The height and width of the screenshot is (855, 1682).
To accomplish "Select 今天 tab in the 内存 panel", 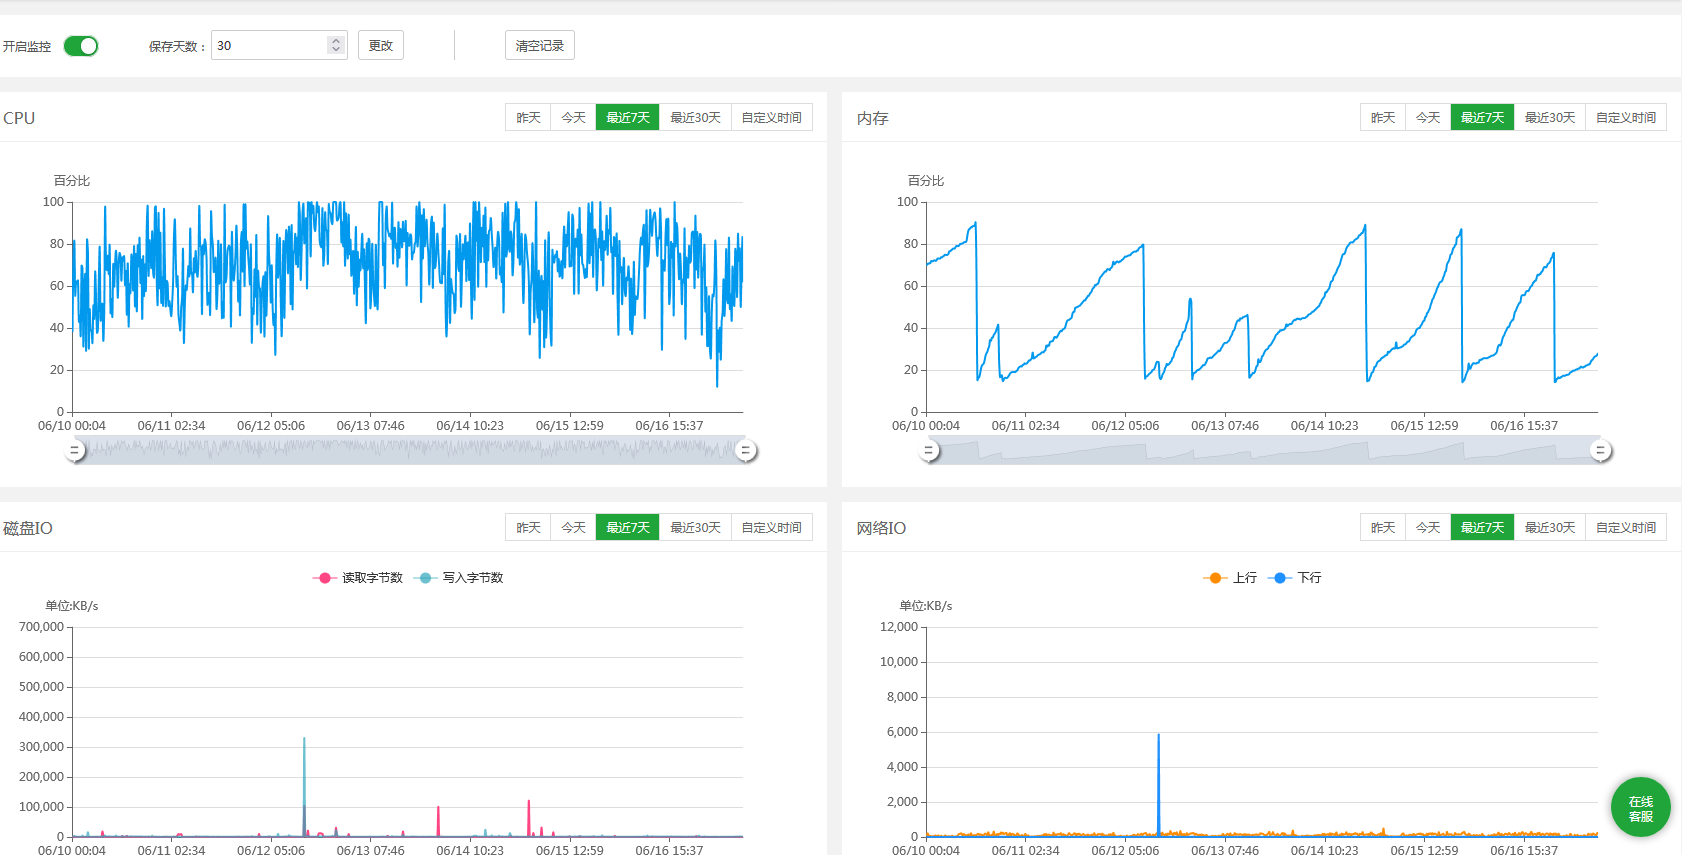I will pos(1428,117).
